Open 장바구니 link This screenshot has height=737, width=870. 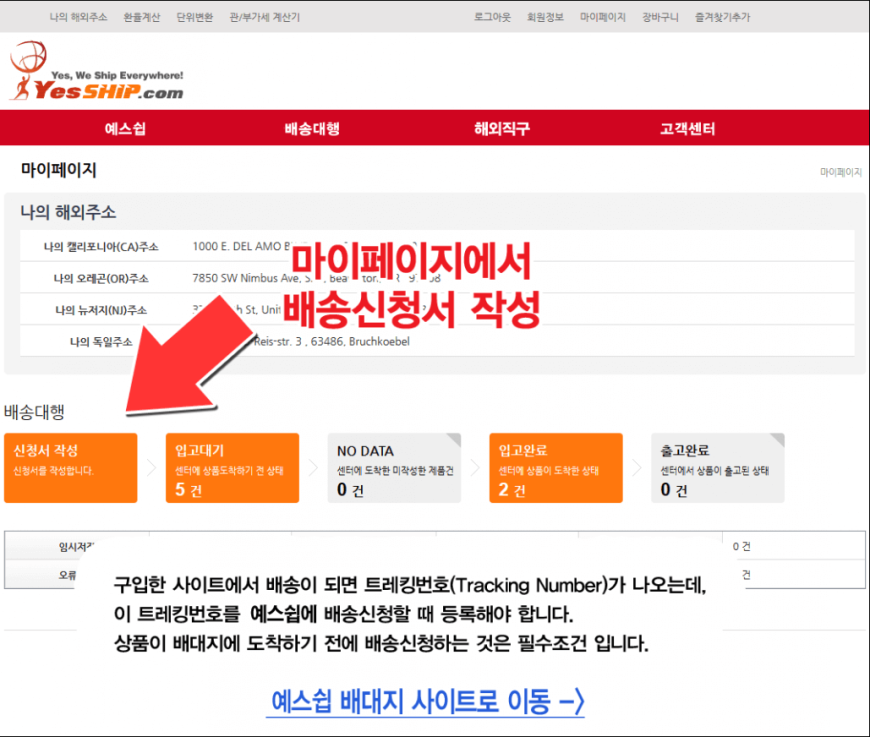[x=660, y=17]
